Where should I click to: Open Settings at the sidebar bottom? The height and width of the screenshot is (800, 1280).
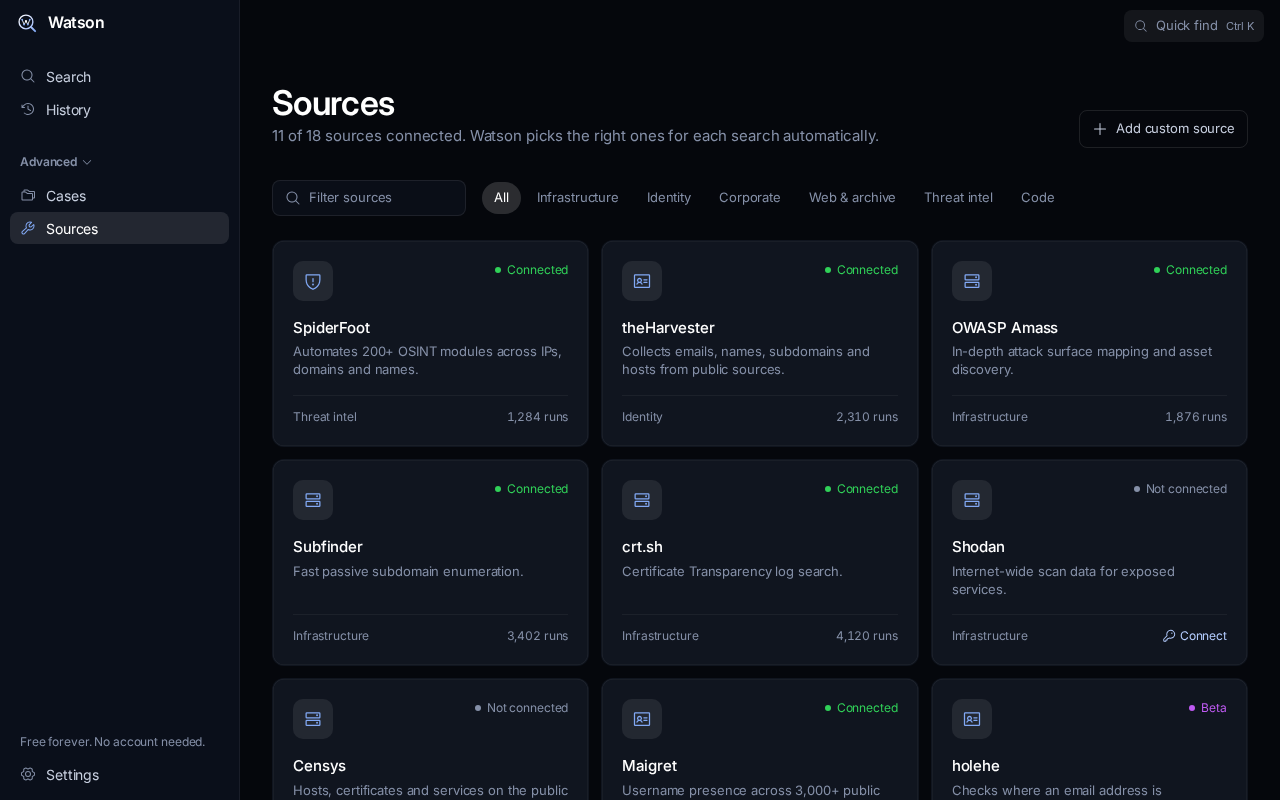(119, 775)
